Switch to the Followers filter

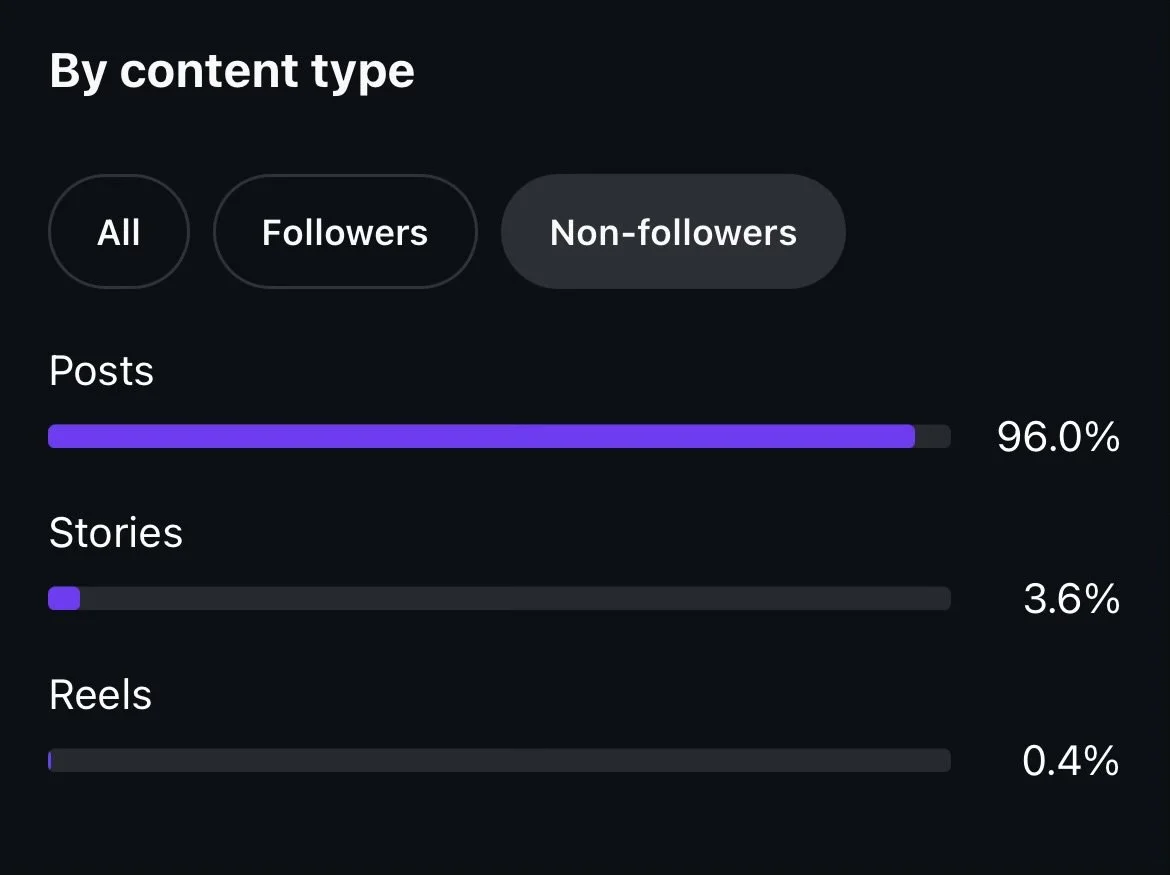click(345, 232)
